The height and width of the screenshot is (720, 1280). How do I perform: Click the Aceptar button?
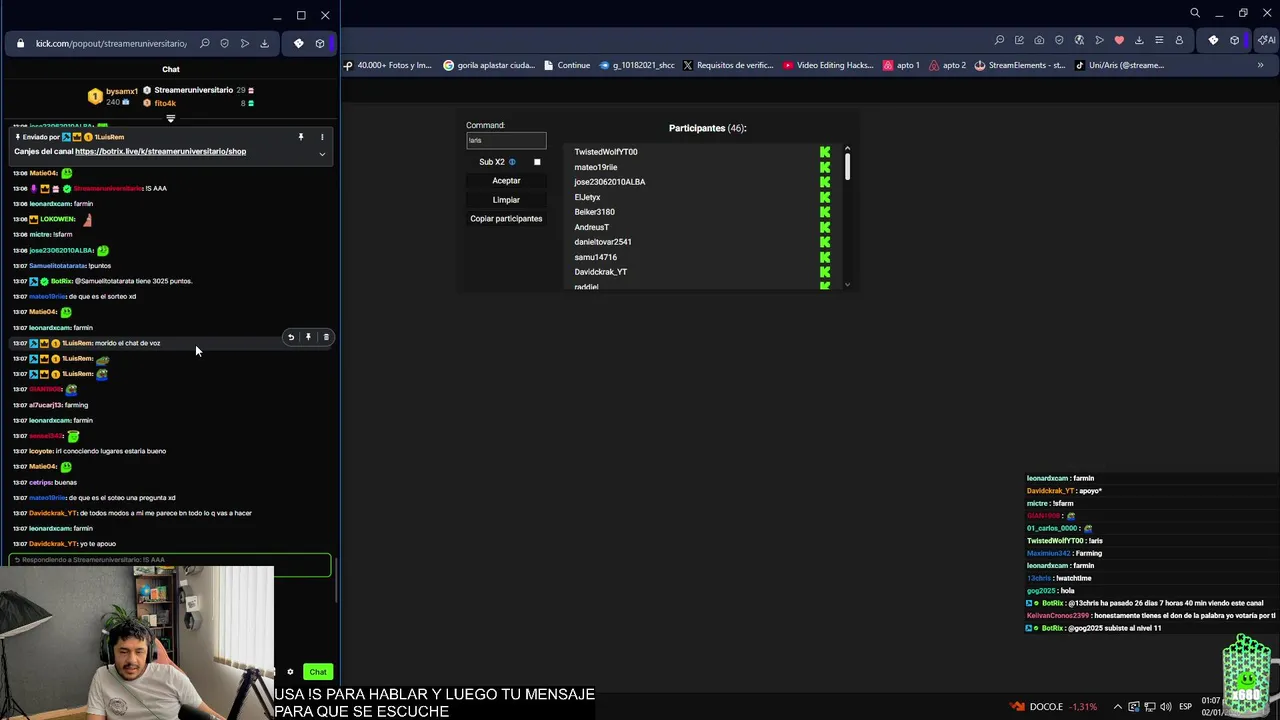506,181
